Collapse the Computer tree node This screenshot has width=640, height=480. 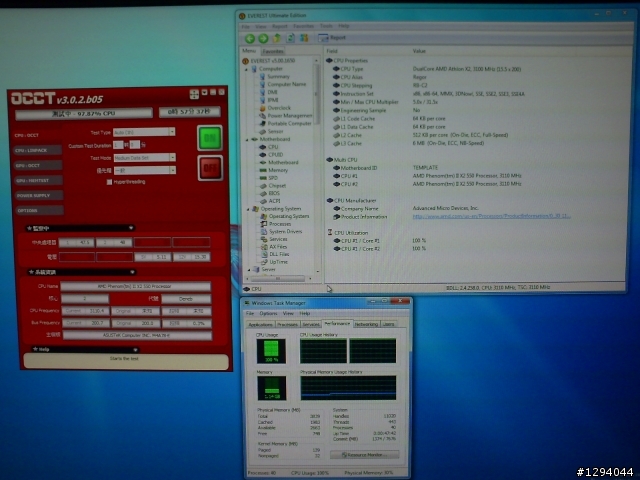(247, 69)
